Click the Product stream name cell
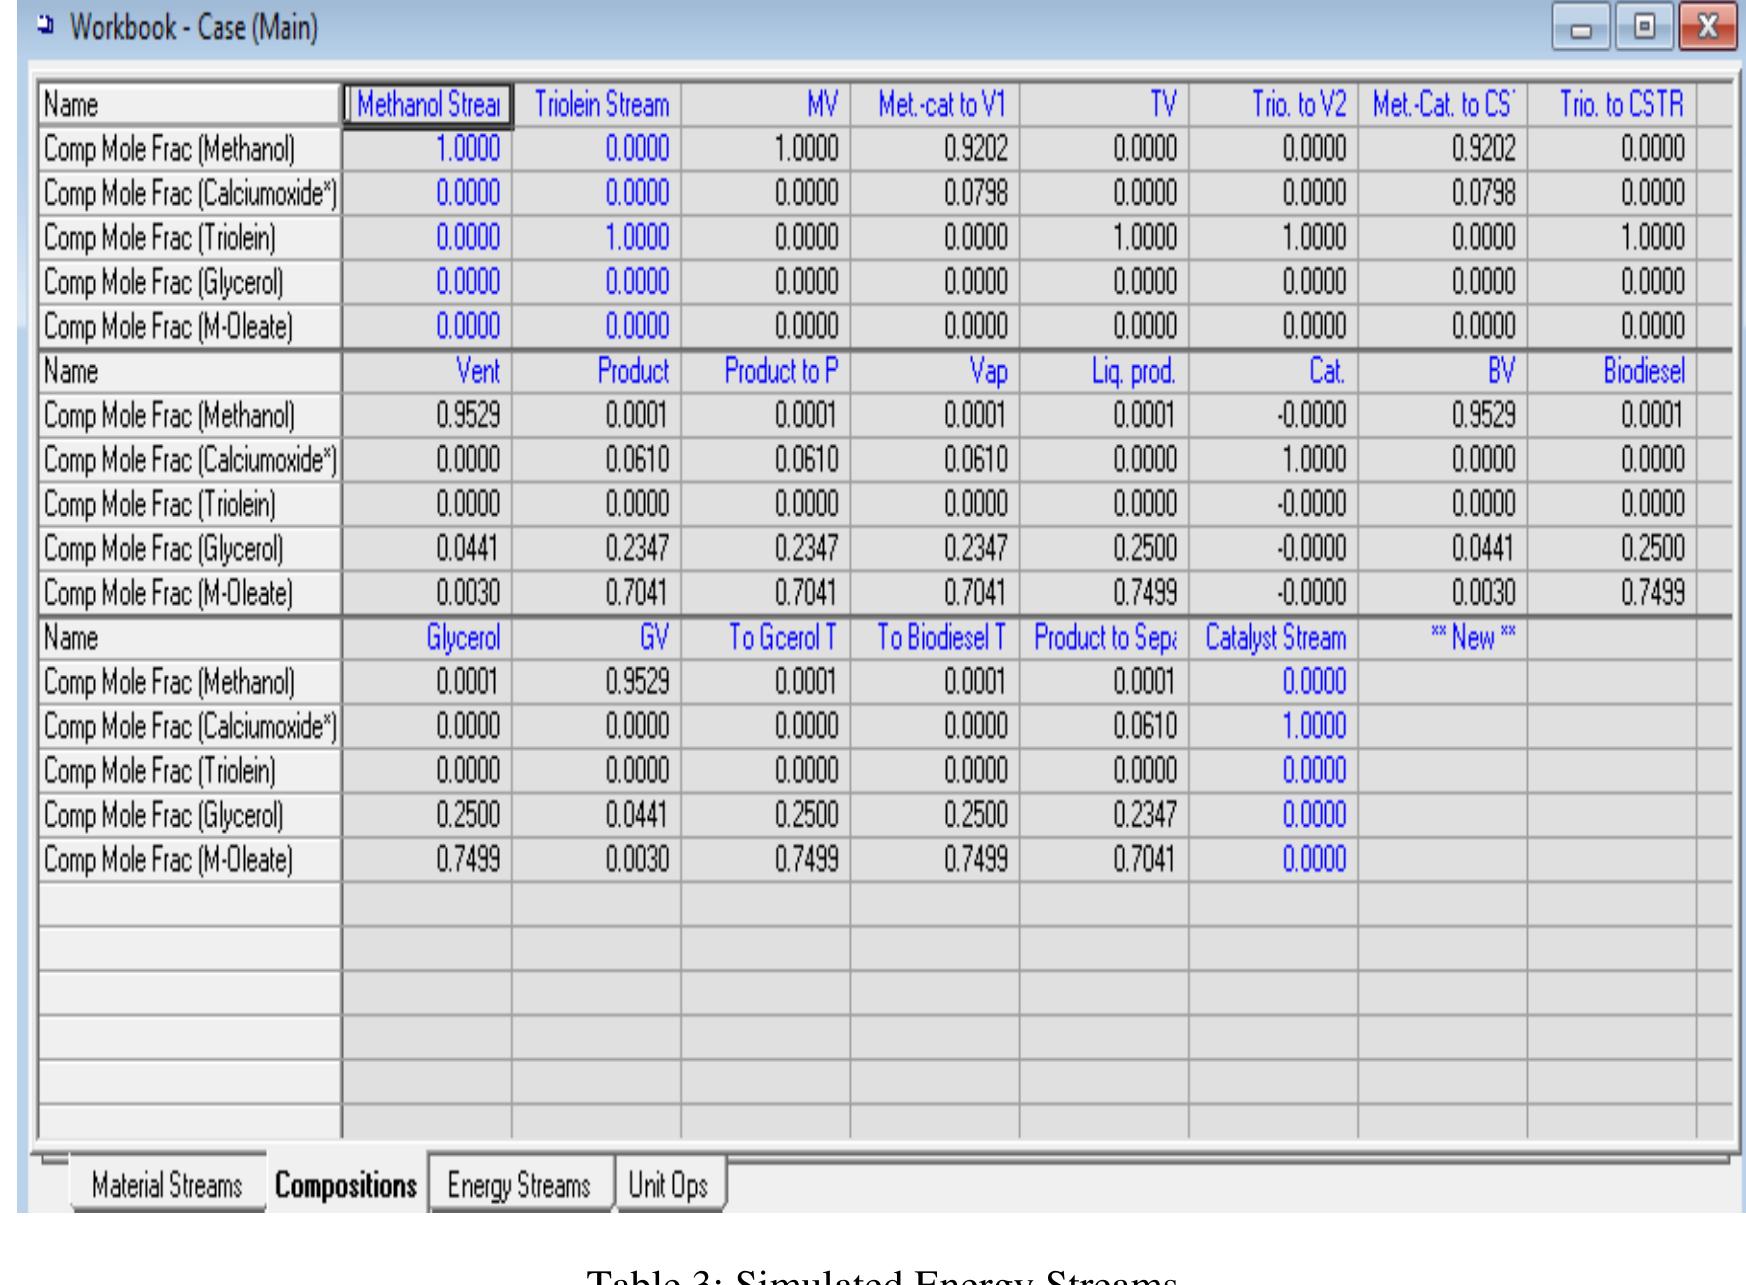 (x=597, y=372)
